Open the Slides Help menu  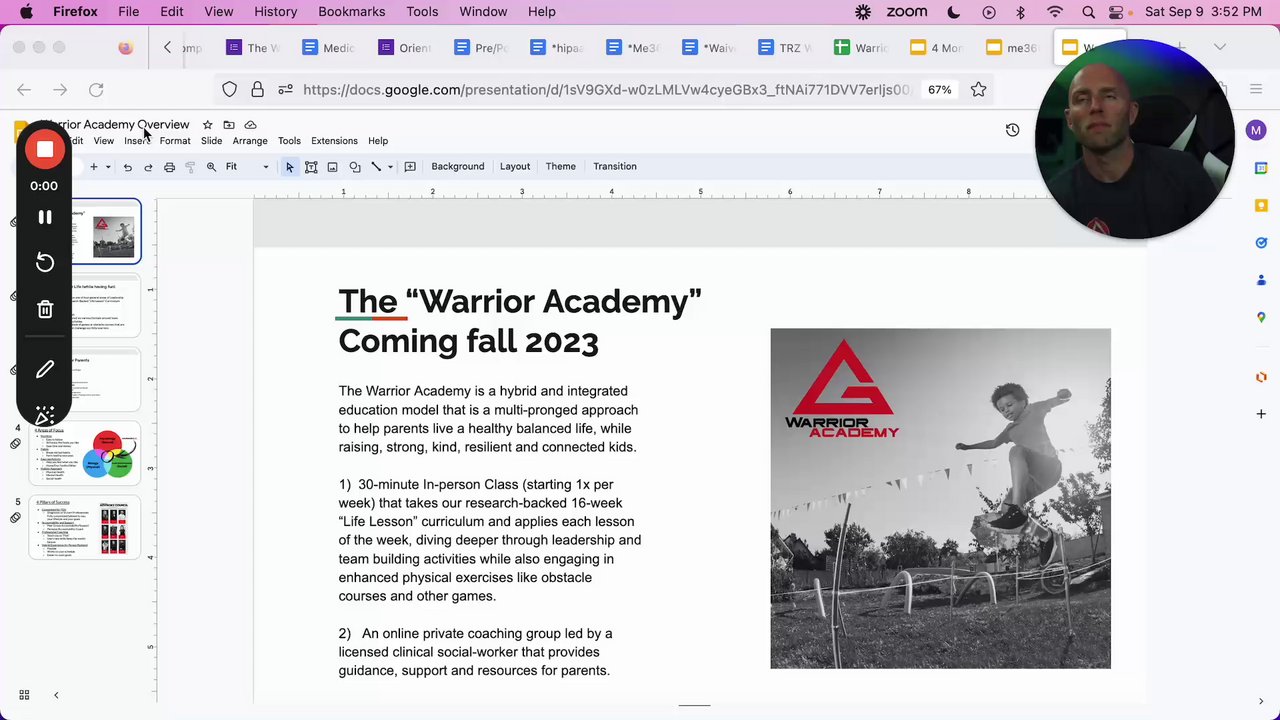(378, 141)
